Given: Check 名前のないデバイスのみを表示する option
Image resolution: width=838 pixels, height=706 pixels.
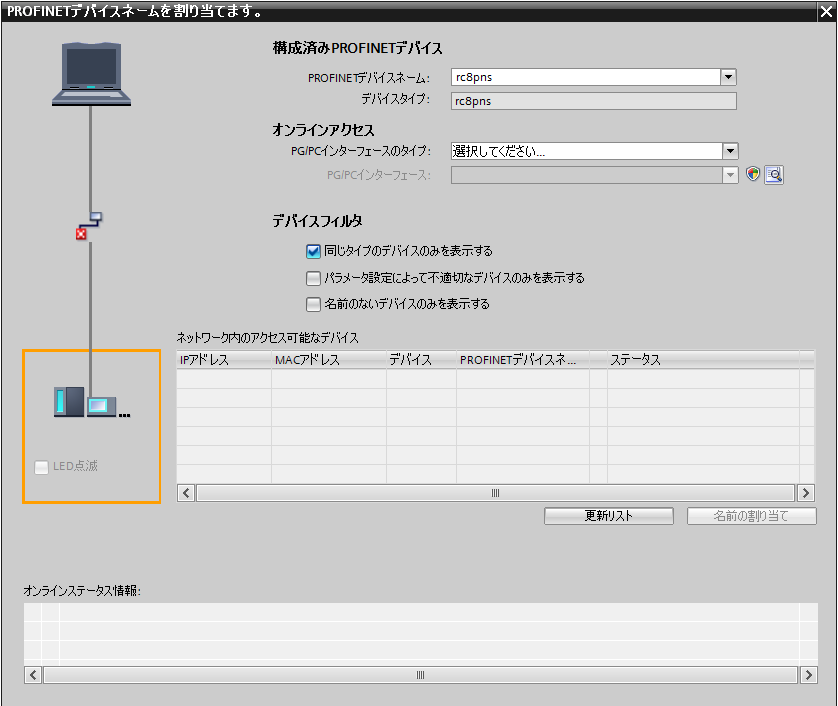Looking at the screenshot, I should (314, 304).
